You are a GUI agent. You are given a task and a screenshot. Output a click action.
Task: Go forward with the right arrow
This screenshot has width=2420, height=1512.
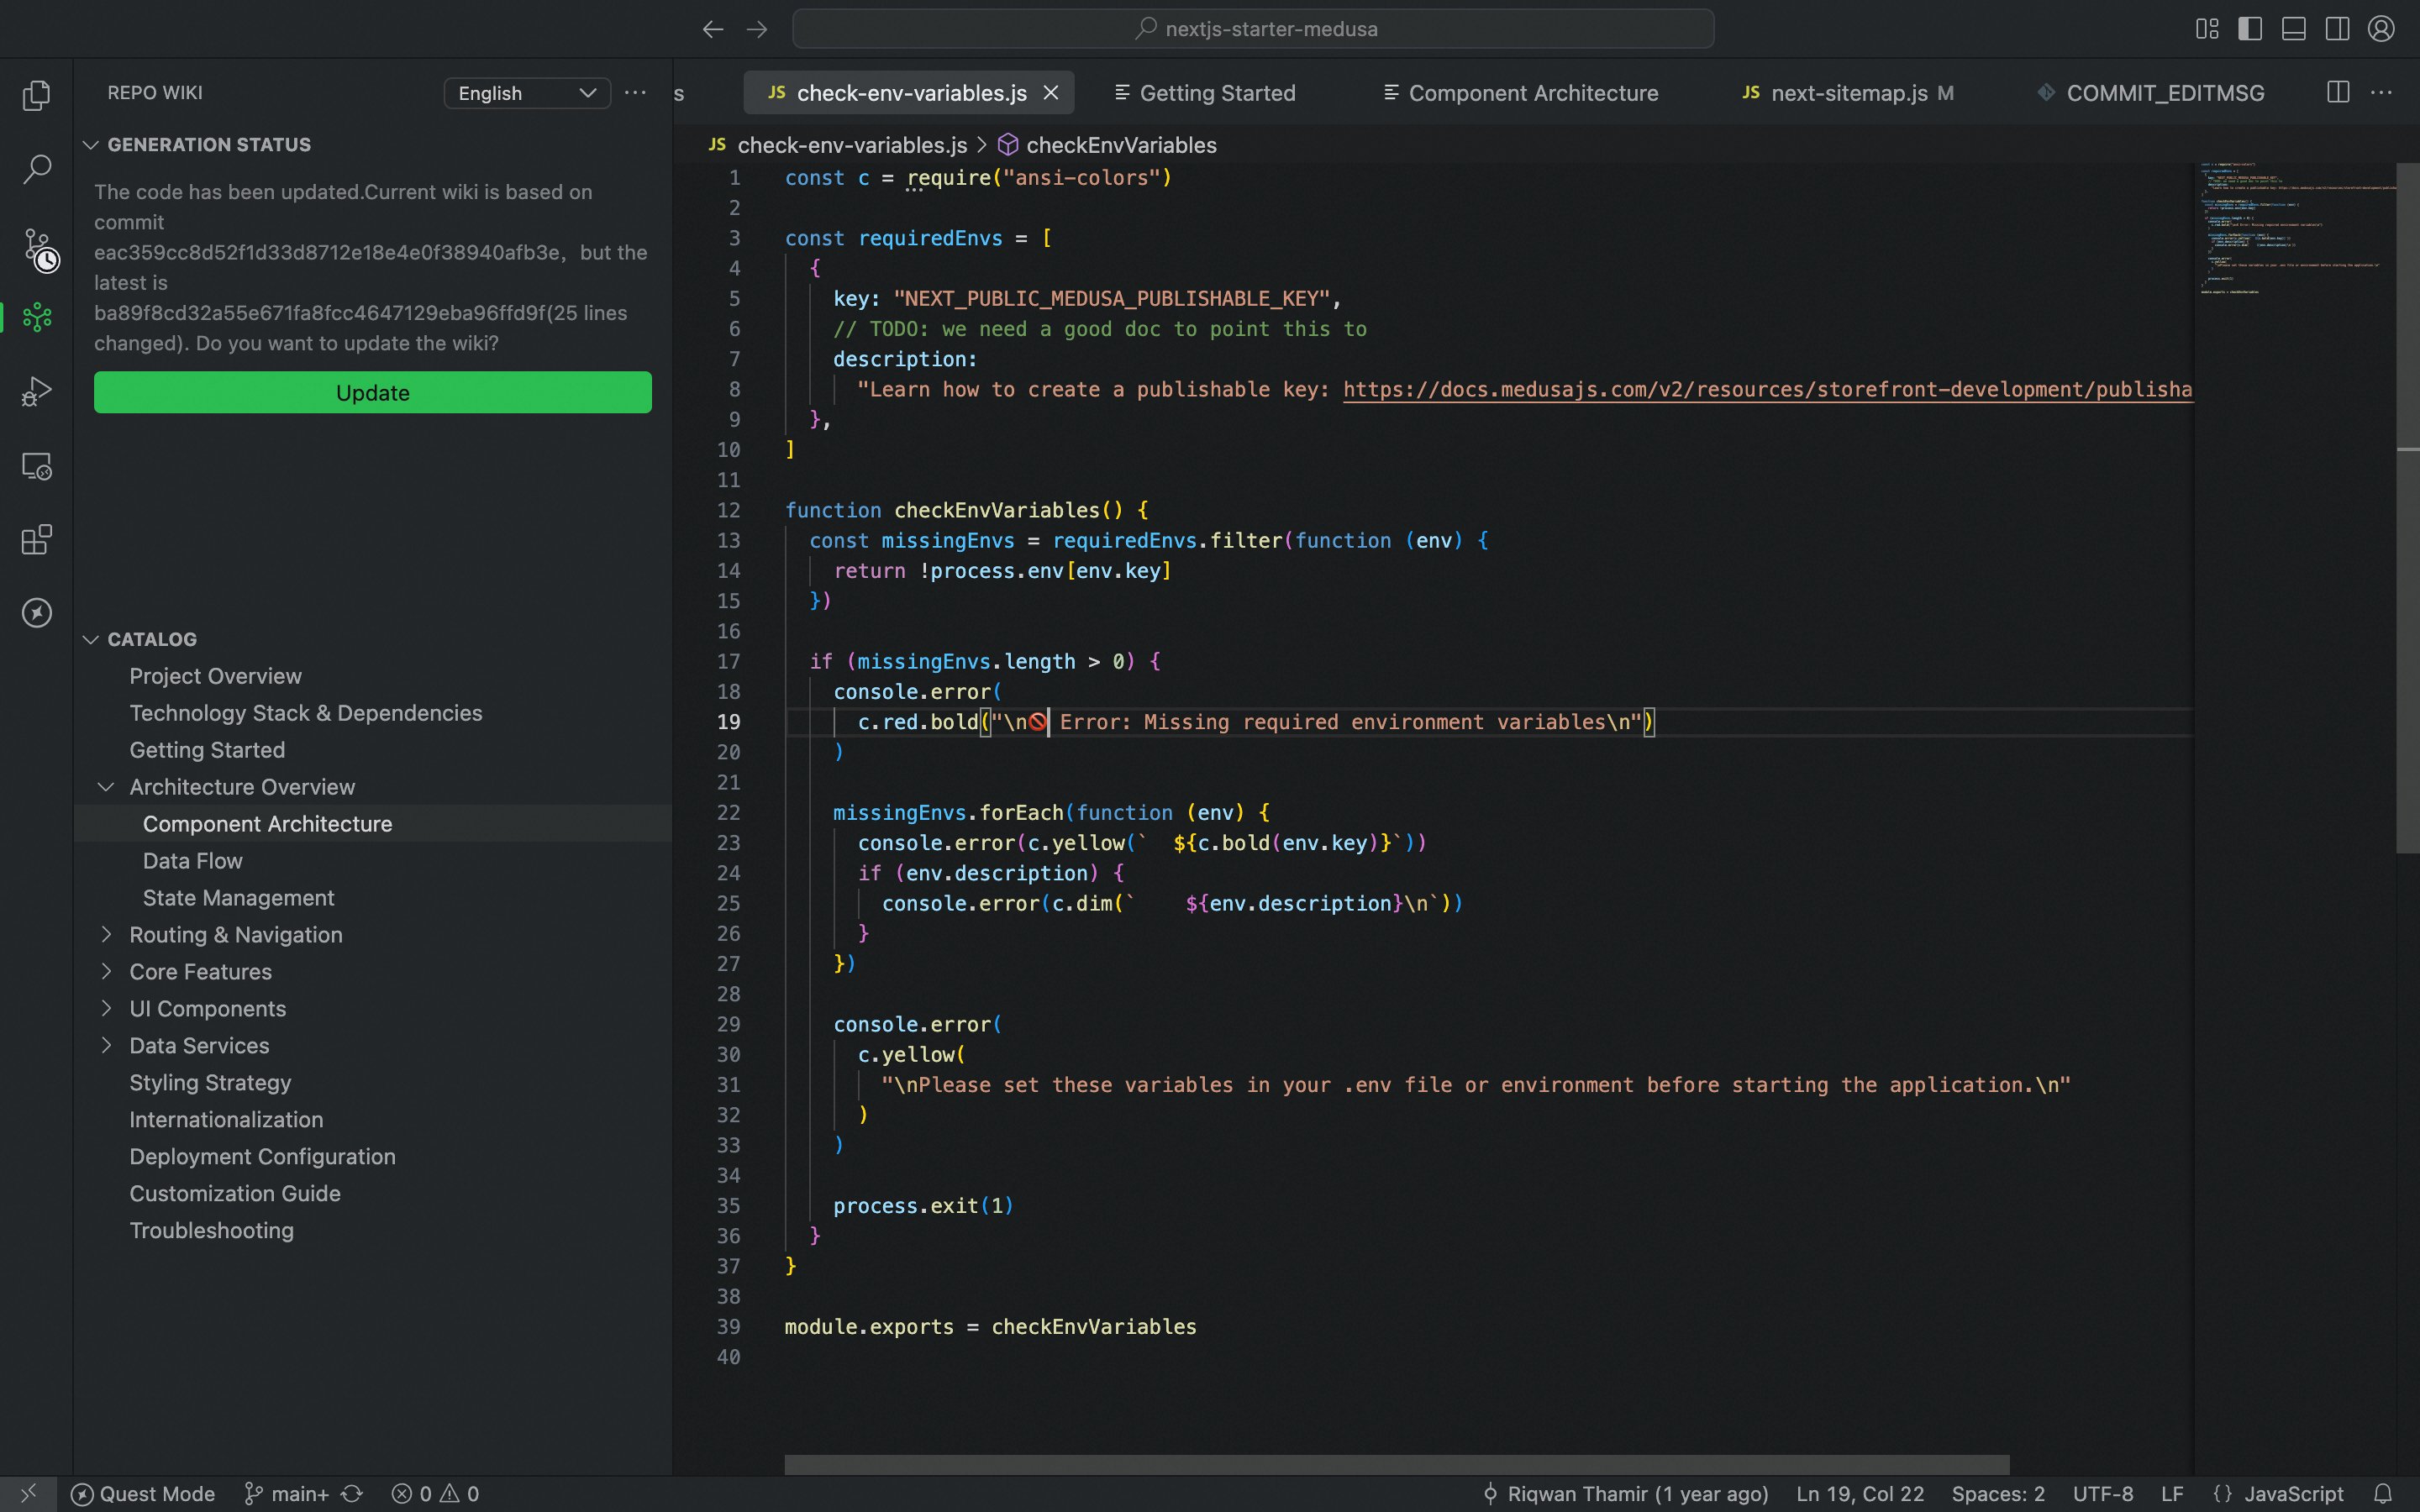click(x=757, y=29)
